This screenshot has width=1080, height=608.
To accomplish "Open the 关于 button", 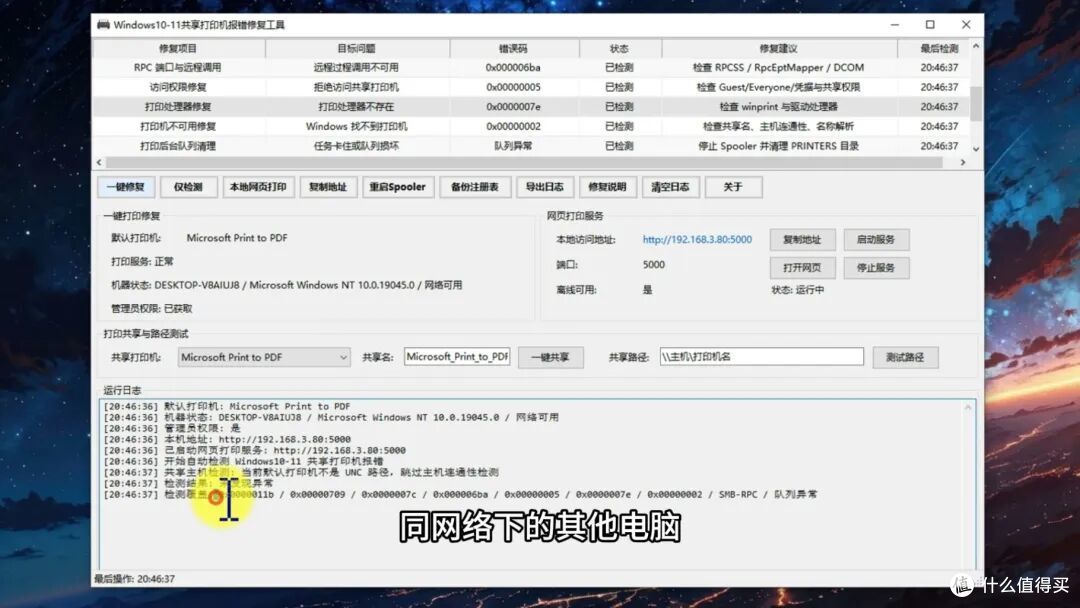I will (734, 187).
